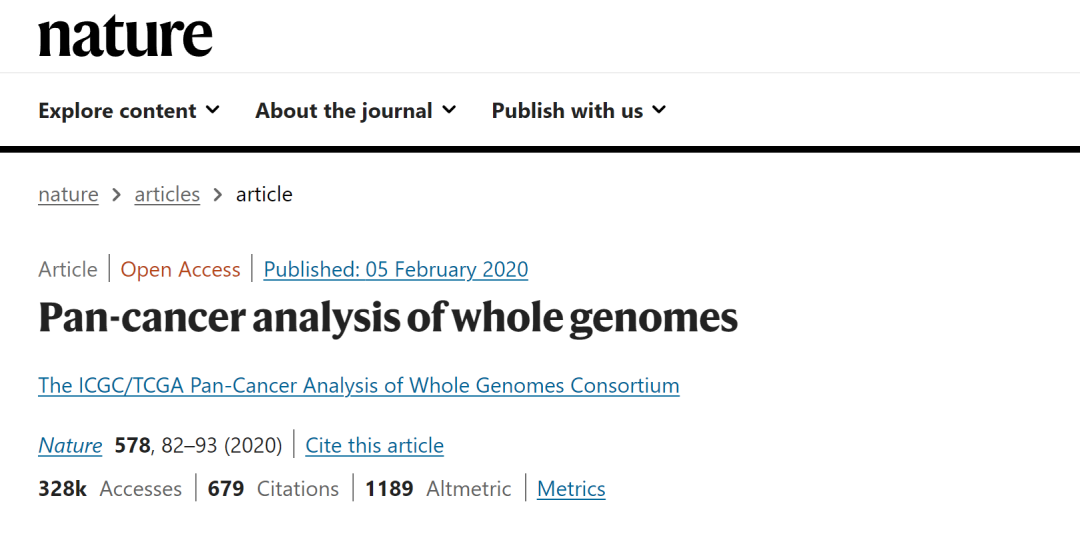Click the Open Access label
Viewport: 1080px width, 546px height.
[x=180, y=269]
